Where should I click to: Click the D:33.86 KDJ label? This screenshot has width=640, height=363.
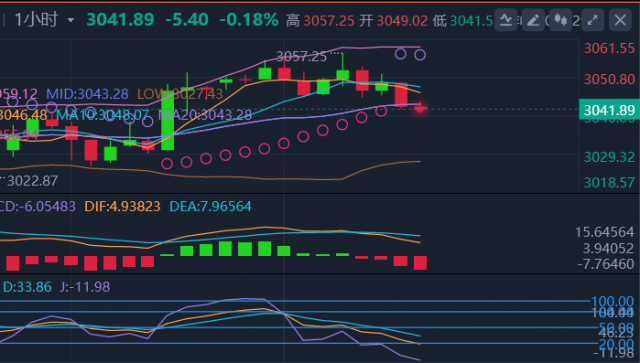pos(27,287)
